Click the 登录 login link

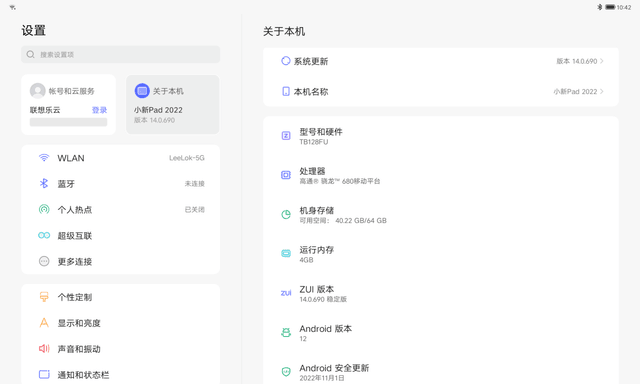99,110
